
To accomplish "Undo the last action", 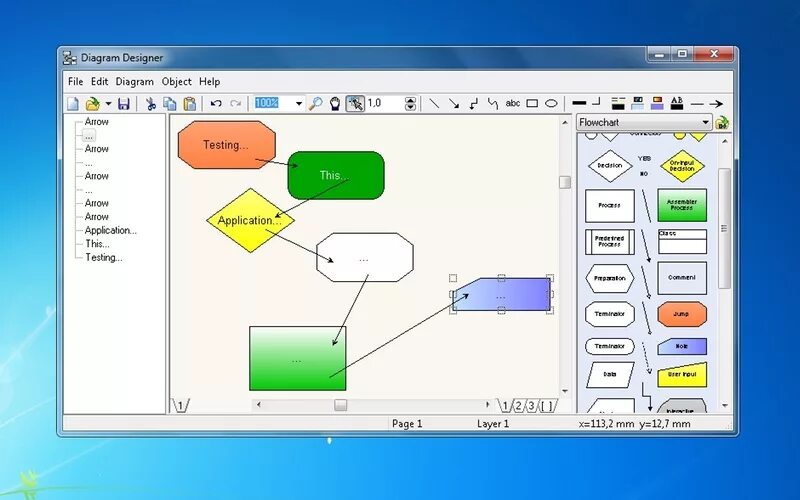I will pos(216,104).
